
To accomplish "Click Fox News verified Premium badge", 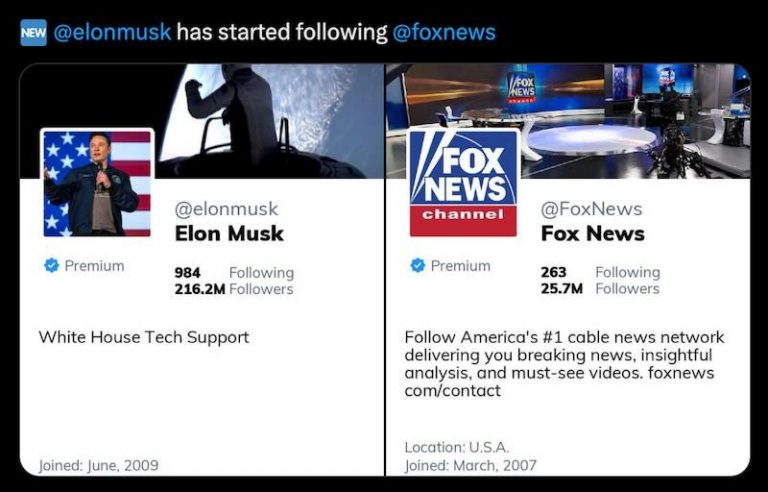I will 418,266.
